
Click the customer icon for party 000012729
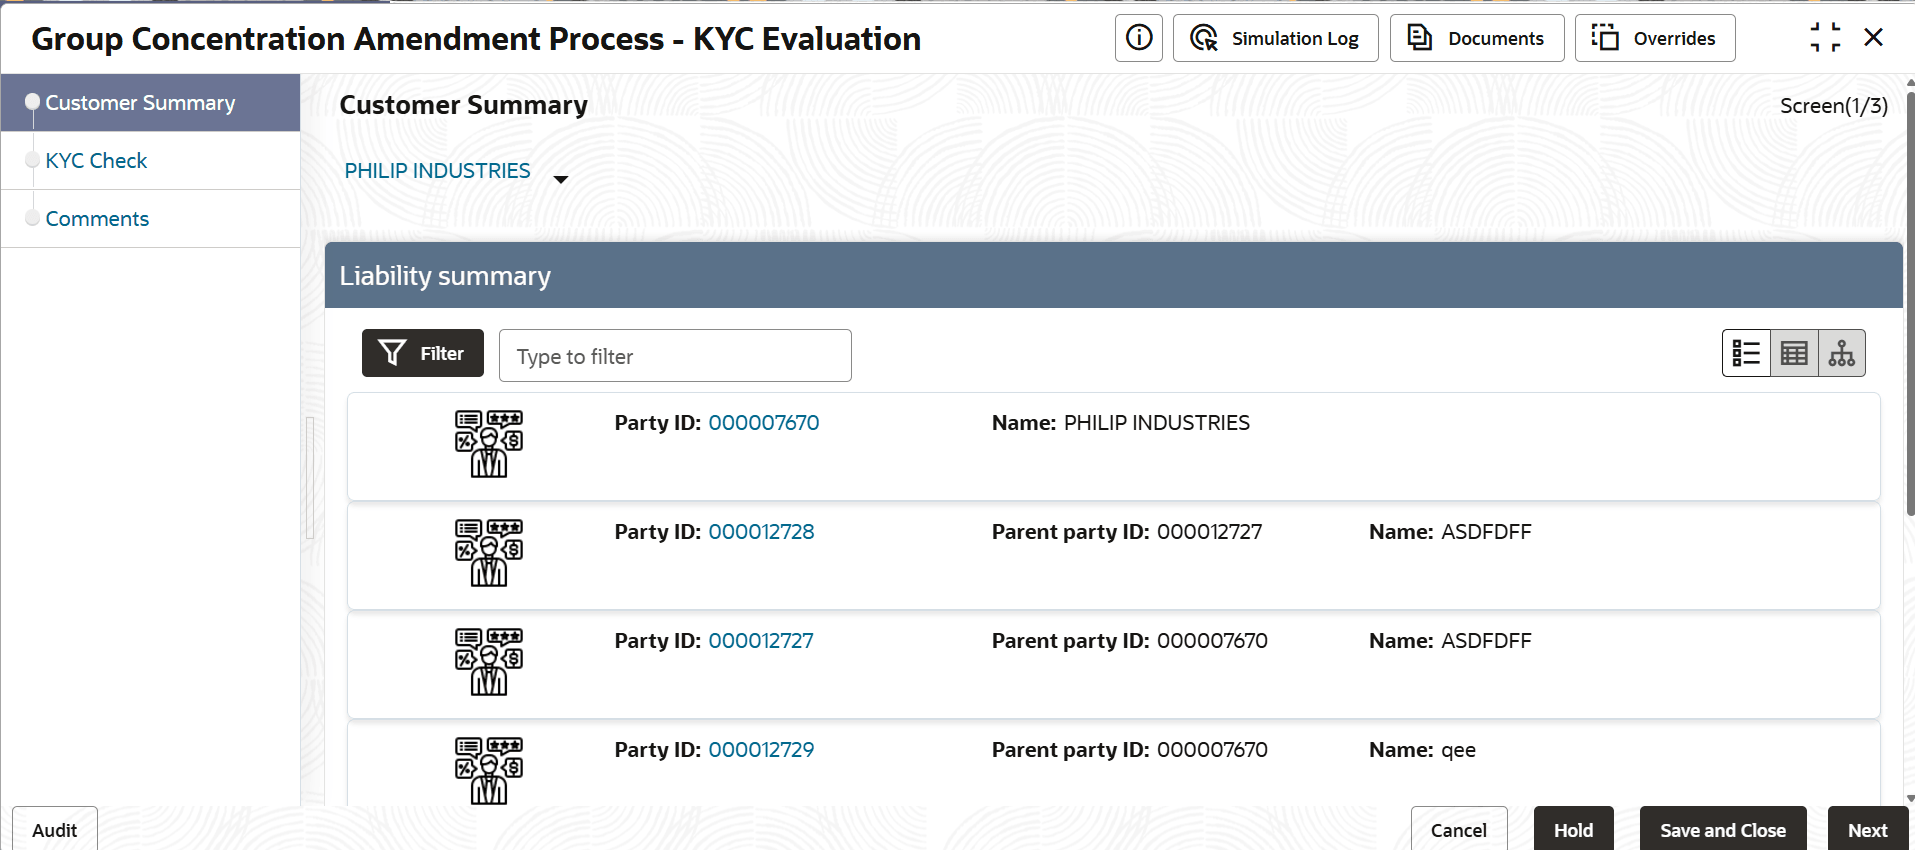pos(489,771)
